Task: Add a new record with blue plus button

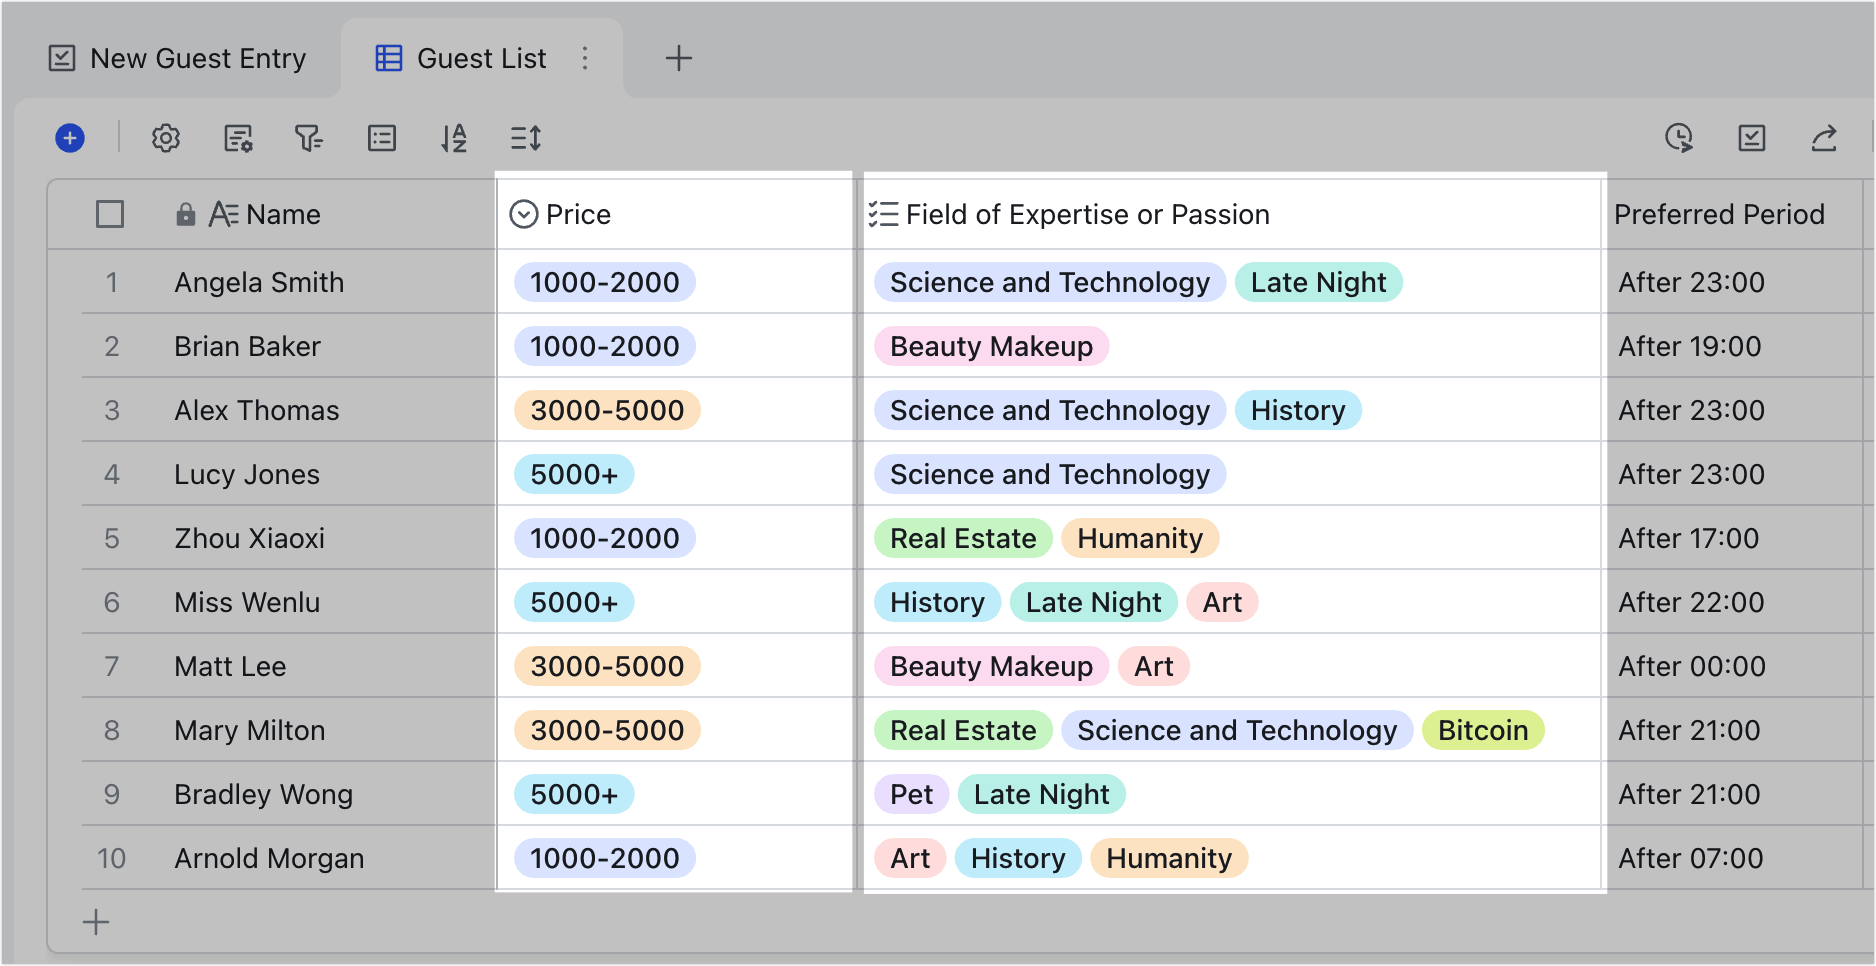Action: coord(70,138)
